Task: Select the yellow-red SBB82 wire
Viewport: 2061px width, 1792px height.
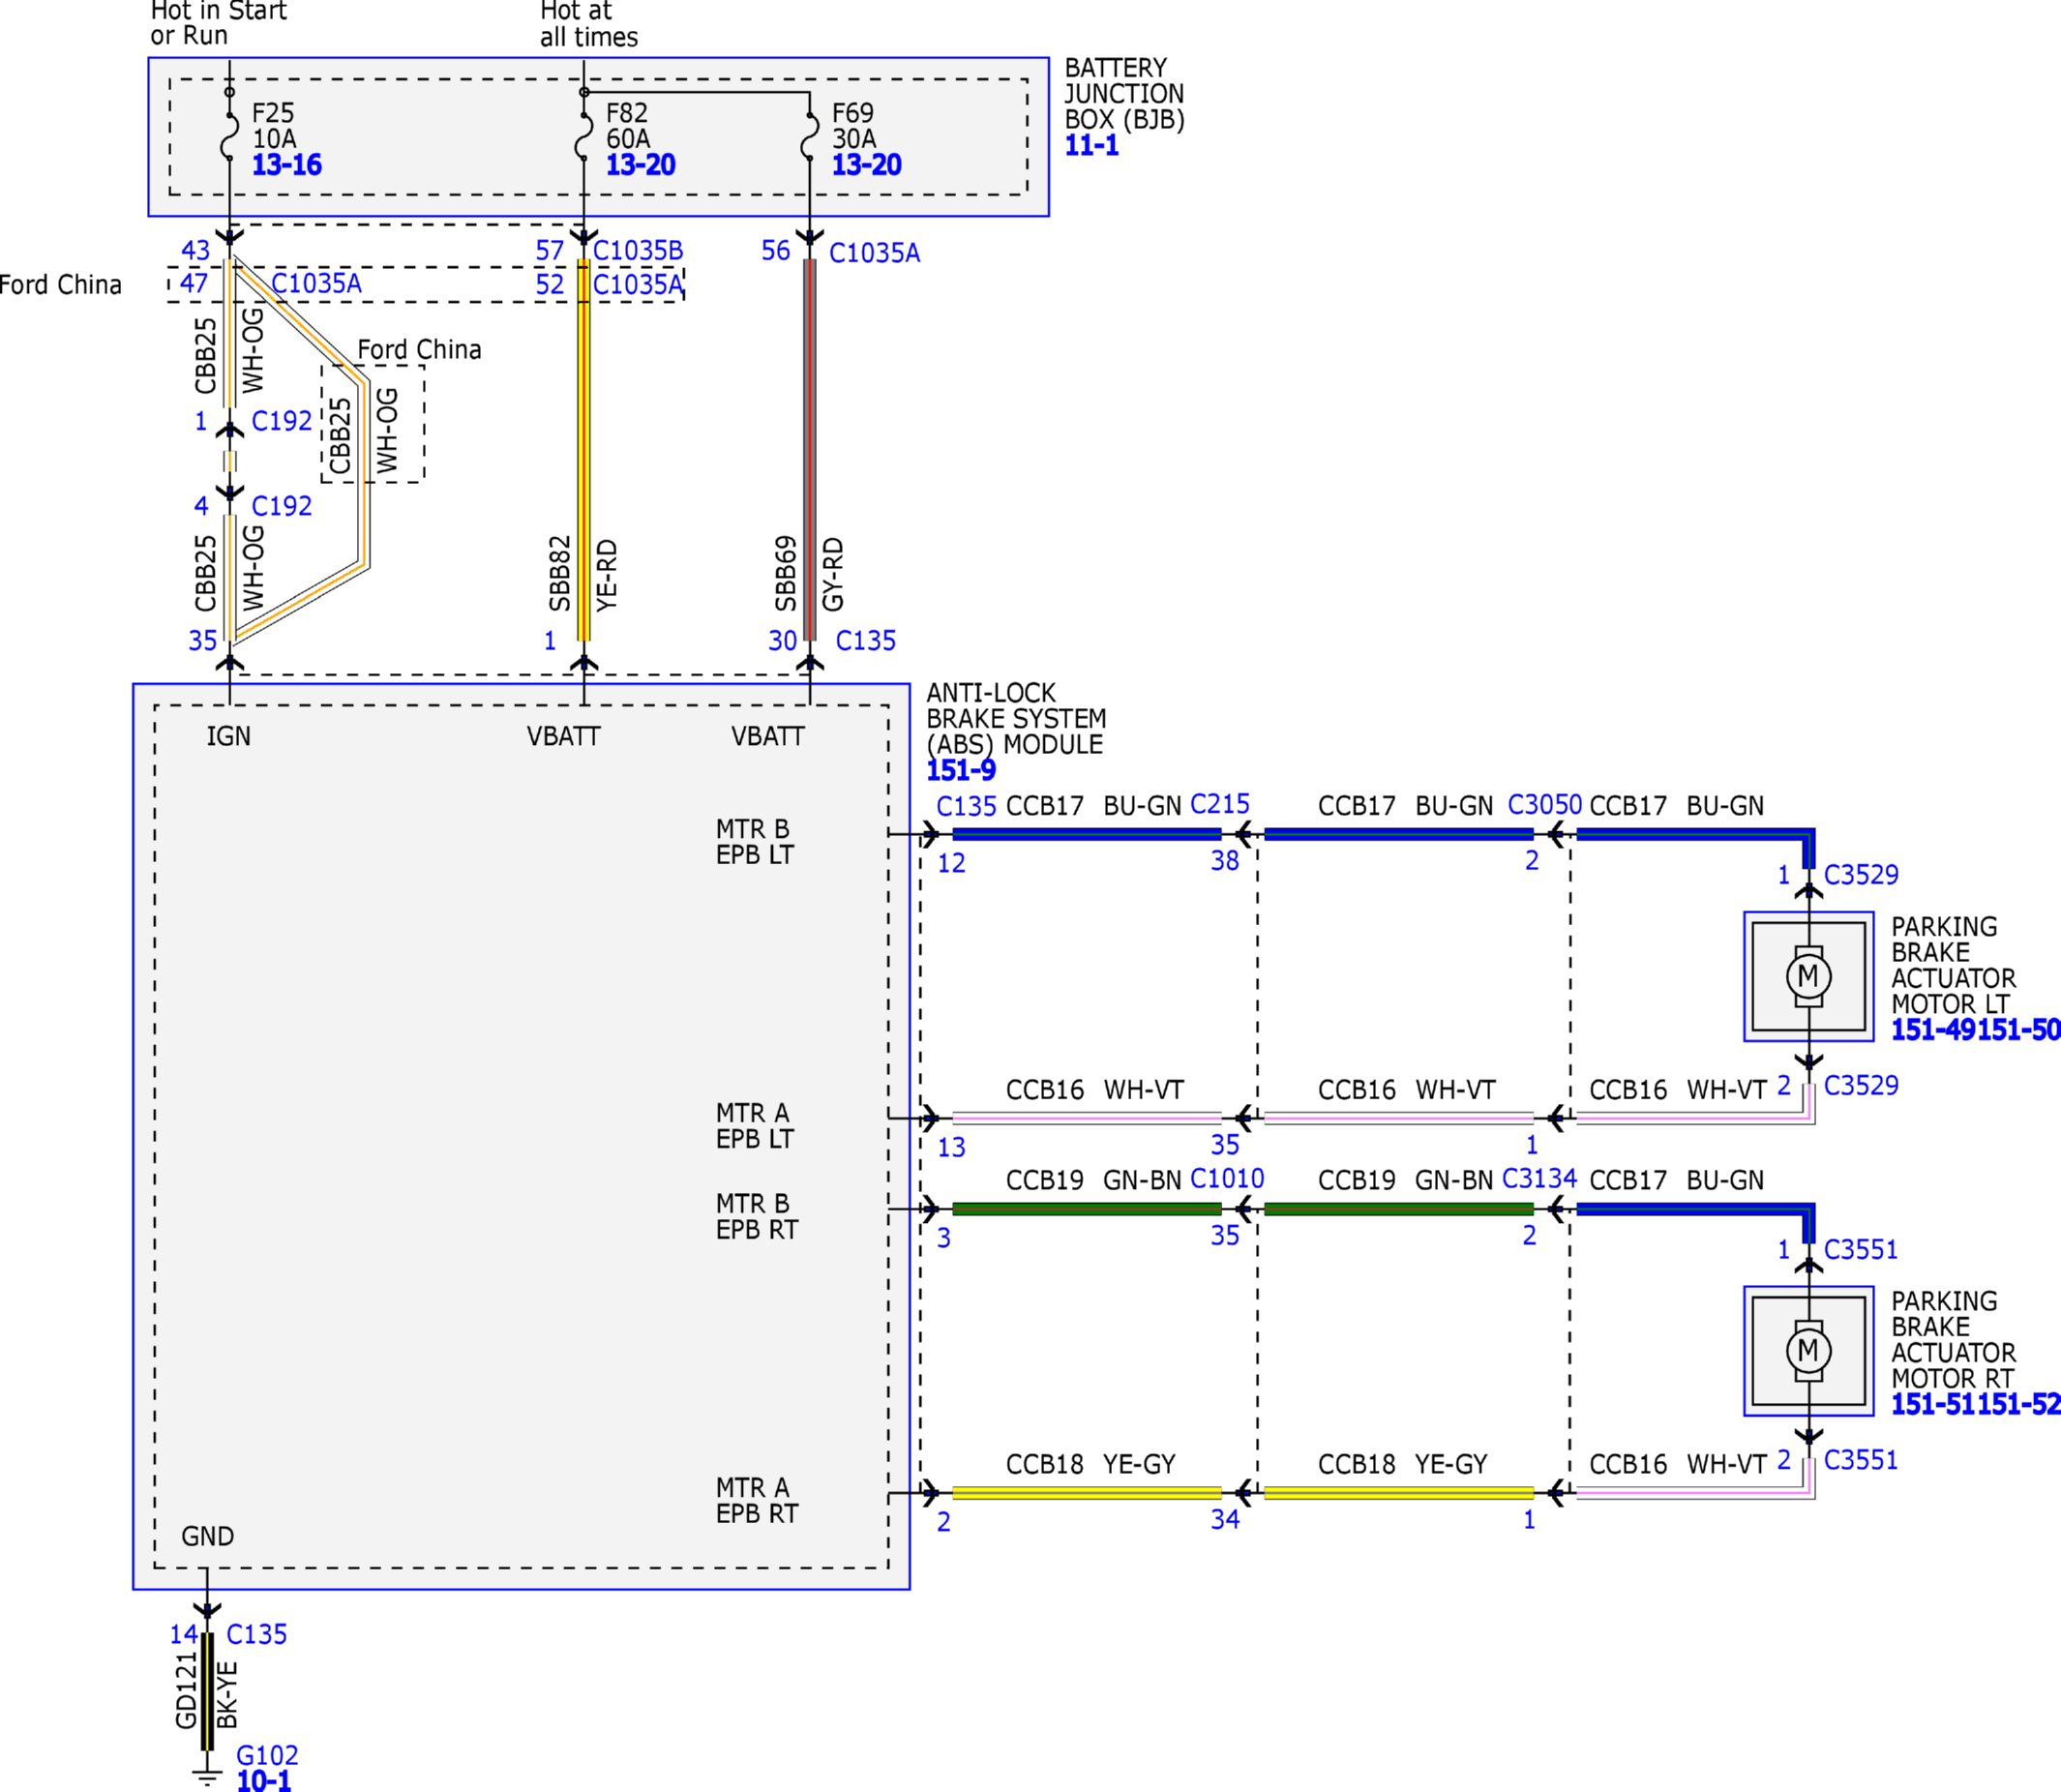Action: pyautogui.click(x=584, y=450)
